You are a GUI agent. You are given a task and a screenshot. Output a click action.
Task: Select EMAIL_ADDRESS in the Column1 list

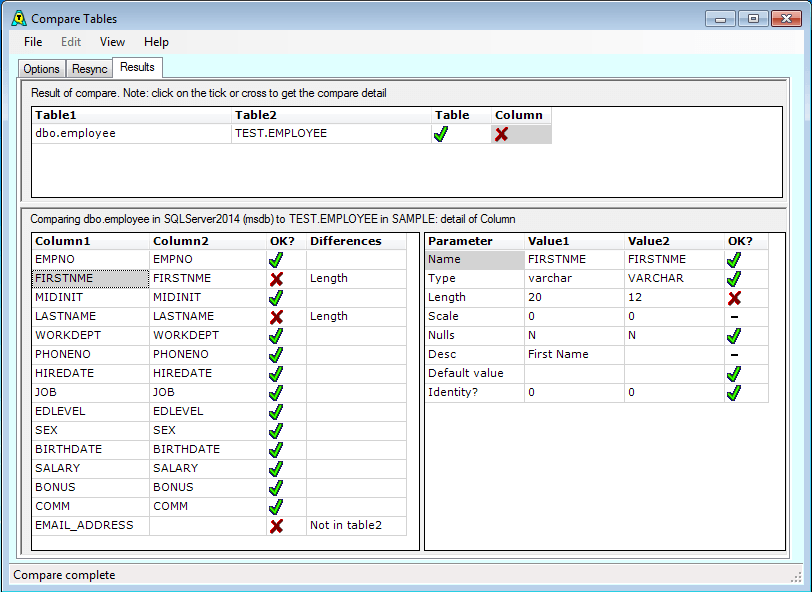coord(91,525)
